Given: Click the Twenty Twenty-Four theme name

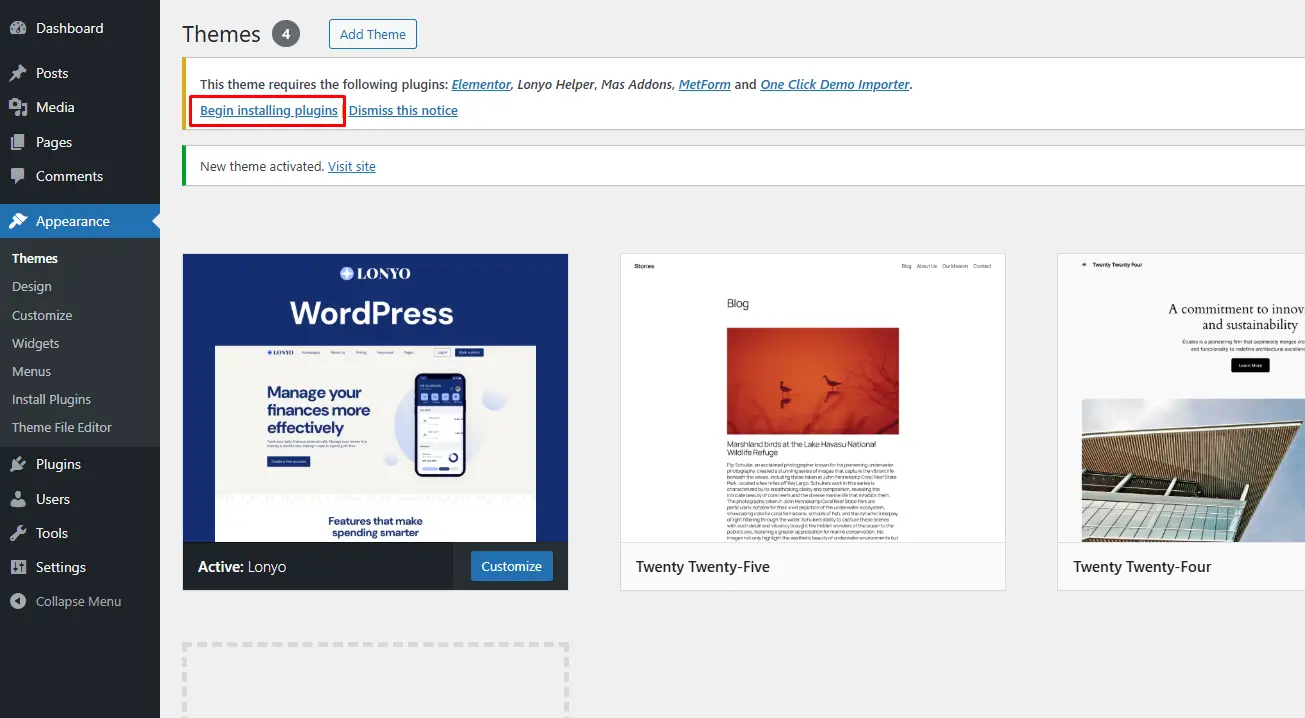Looking at the screenshot, I should click(1142, 566).
